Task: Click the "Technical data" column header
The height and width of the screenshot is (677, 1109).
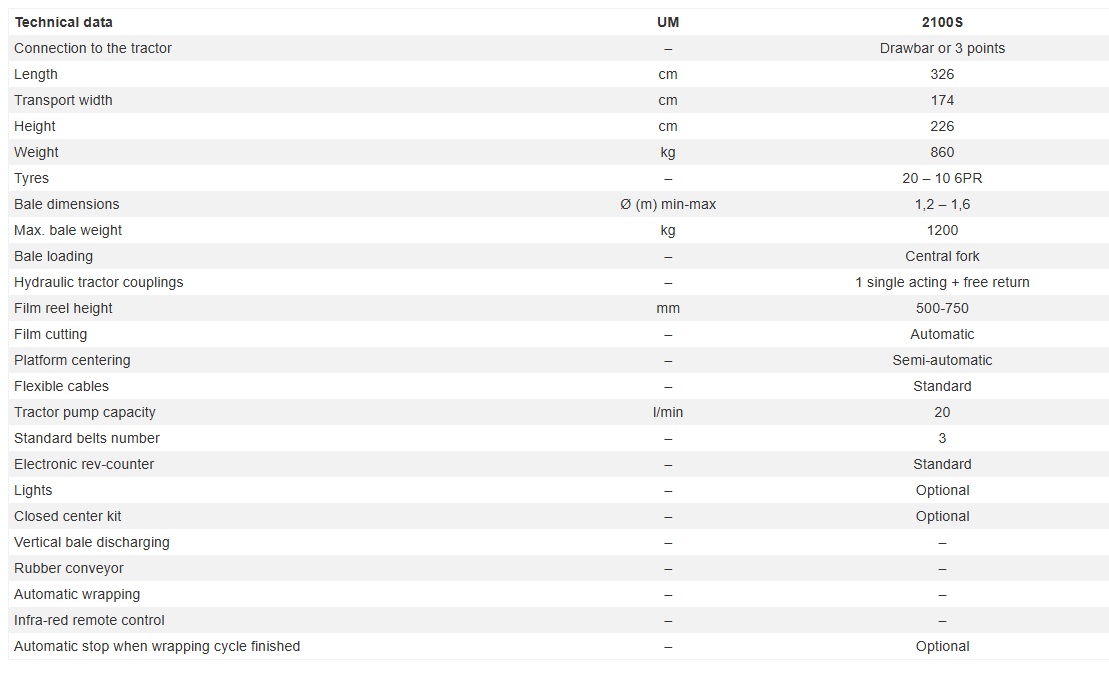Action: coord(63,22)
